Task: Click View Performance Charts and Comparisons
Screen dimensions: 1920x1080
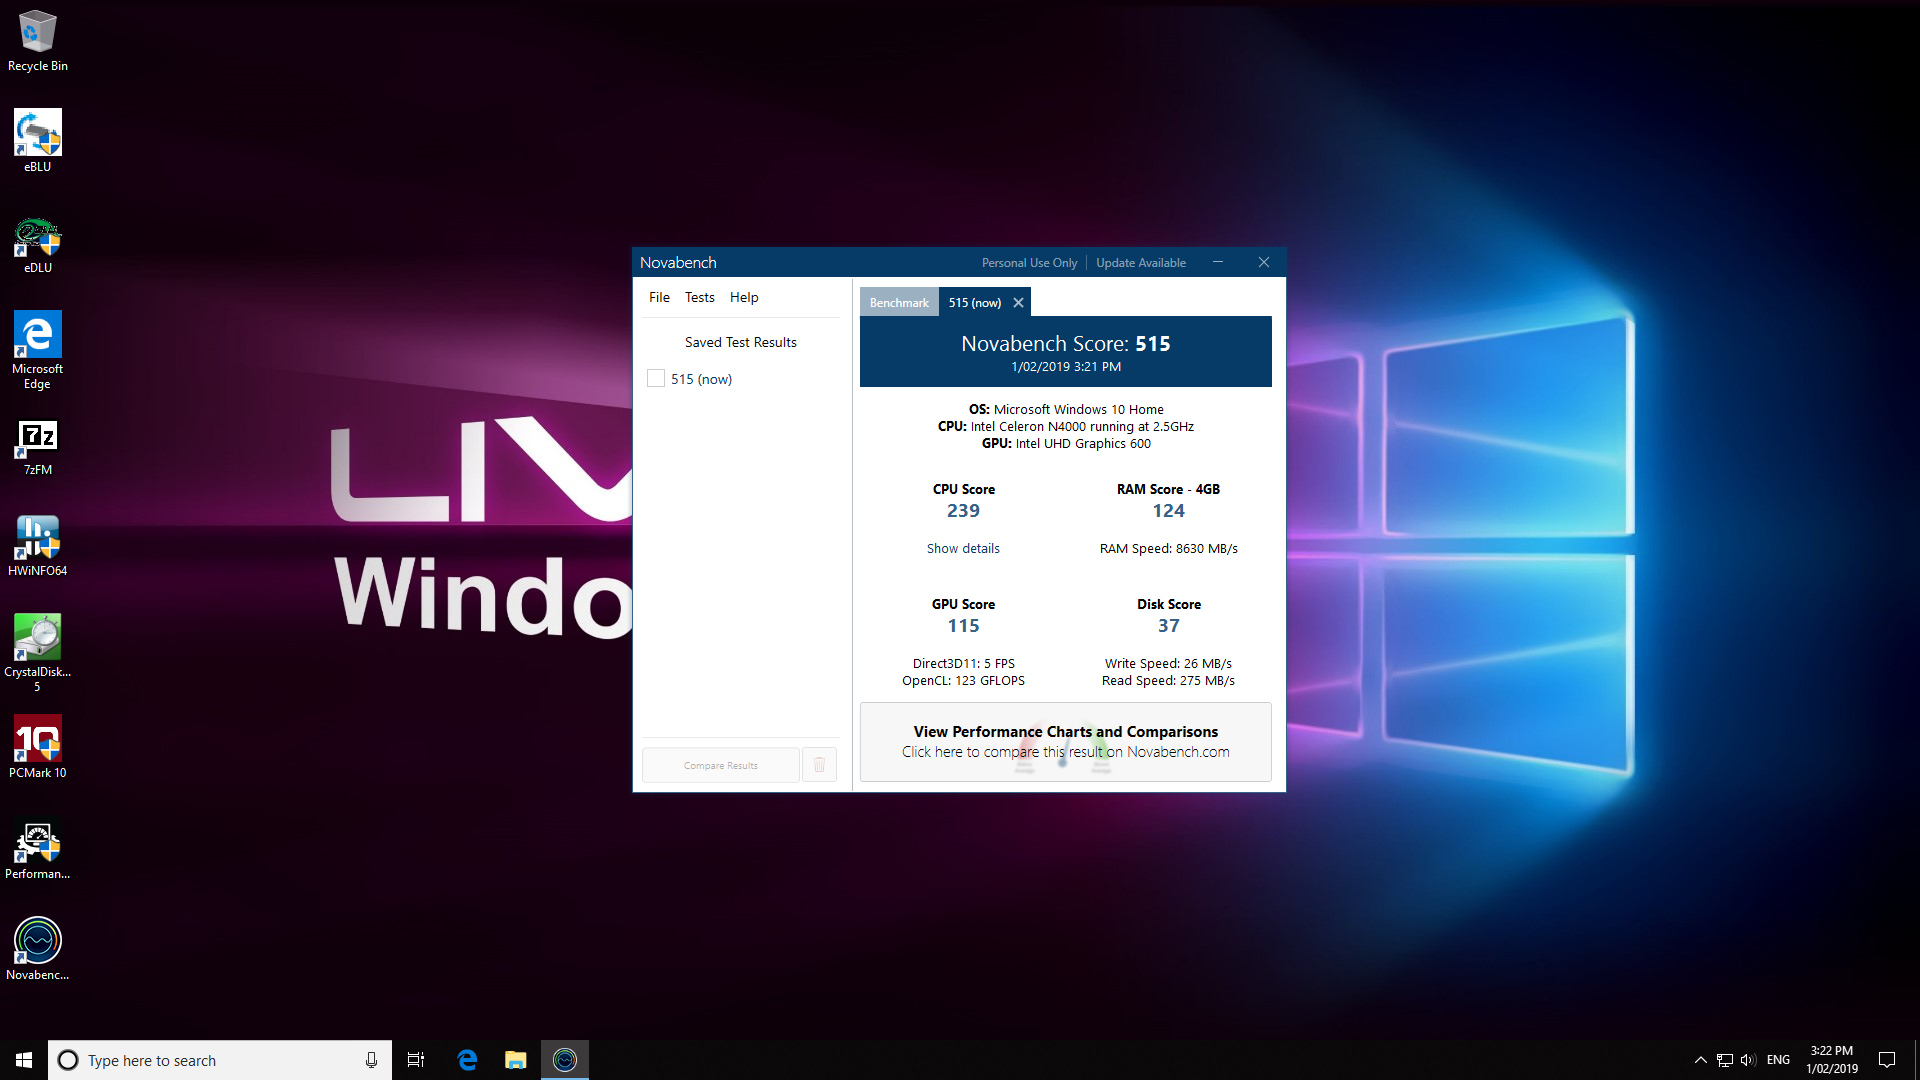Action: pyautogui.click(x=1066, y=742)
